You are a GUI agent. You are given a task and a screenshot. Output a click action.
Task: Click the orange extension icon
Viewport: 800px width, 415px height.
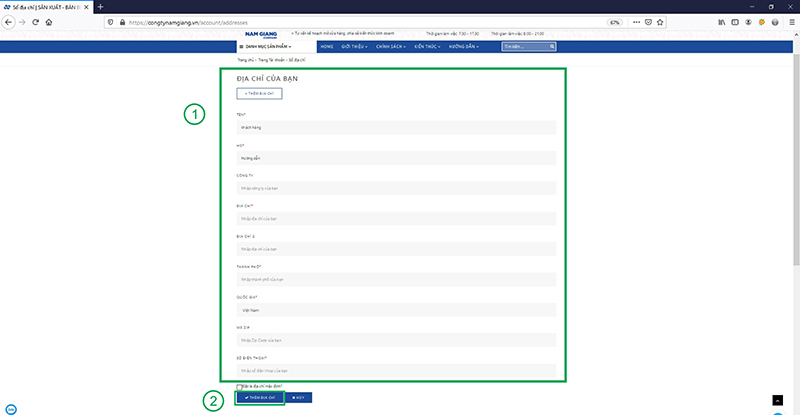pos(762,22)
